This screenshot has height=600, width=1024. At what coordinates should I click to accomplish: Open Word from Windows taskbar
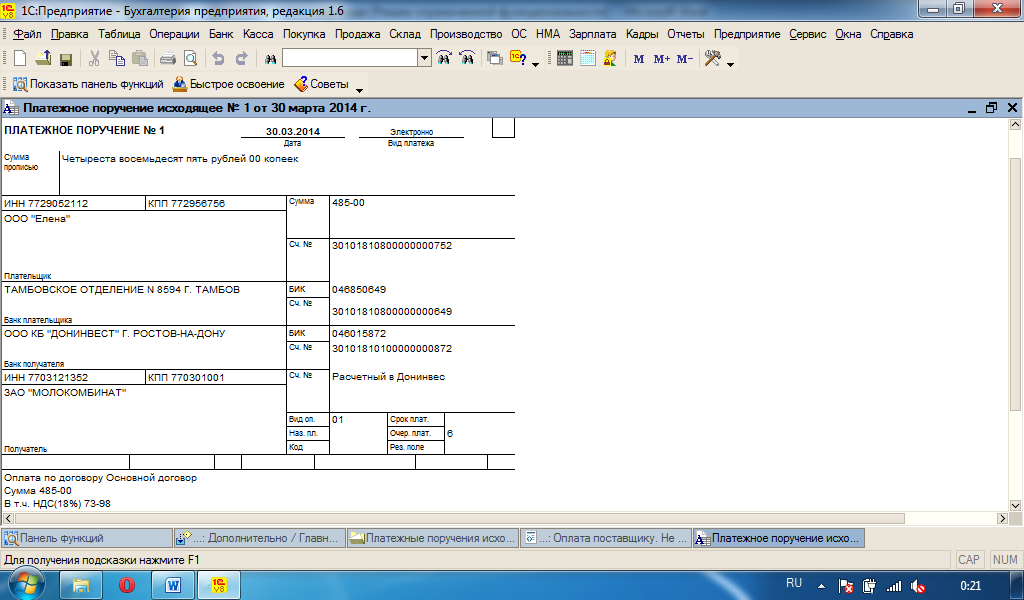[x=173, y=584]
